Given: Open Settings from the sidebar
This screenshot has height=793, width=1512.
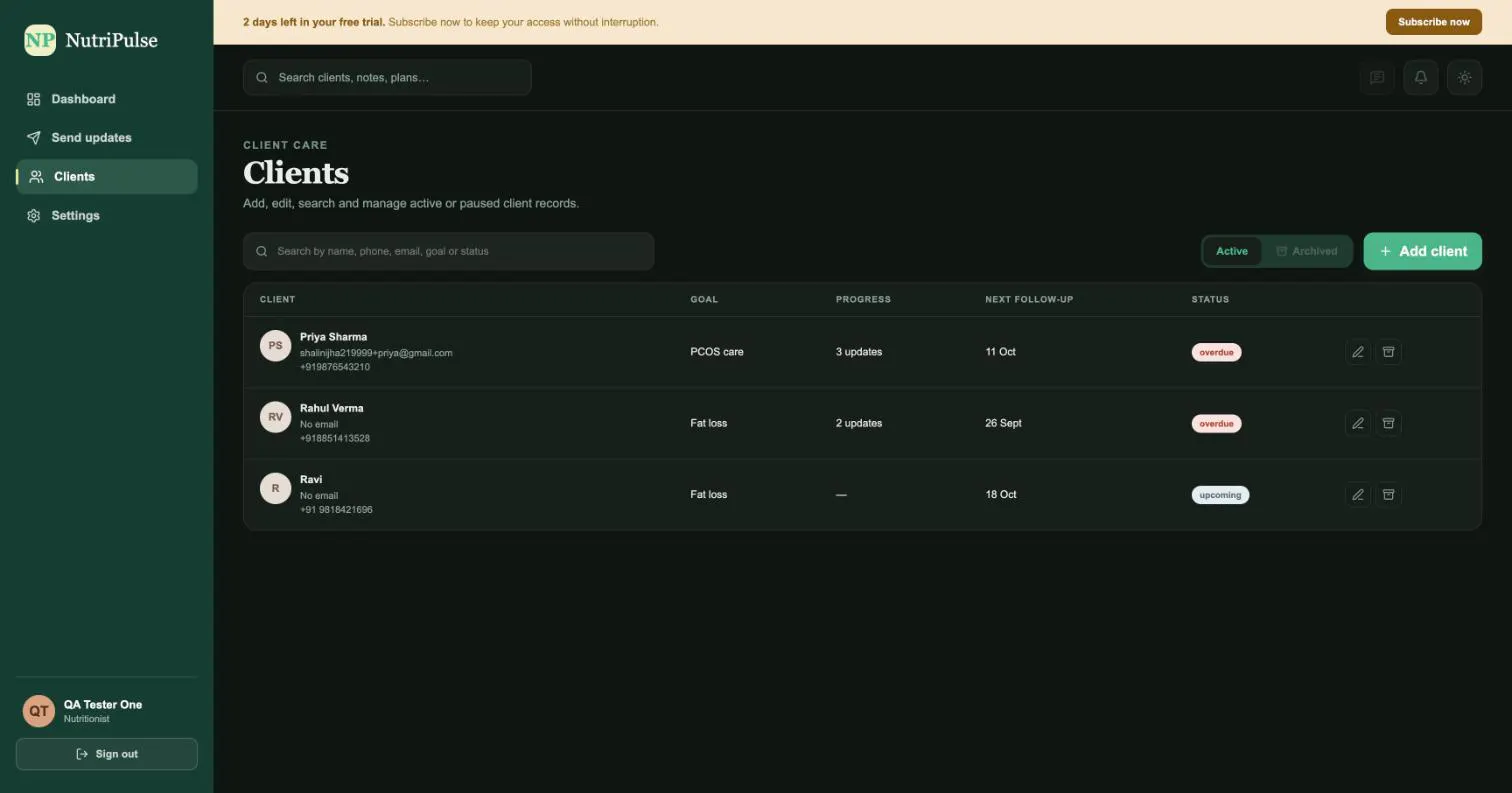Looking at the screenshot, I should pyautogui.click(x=107, y=216).
